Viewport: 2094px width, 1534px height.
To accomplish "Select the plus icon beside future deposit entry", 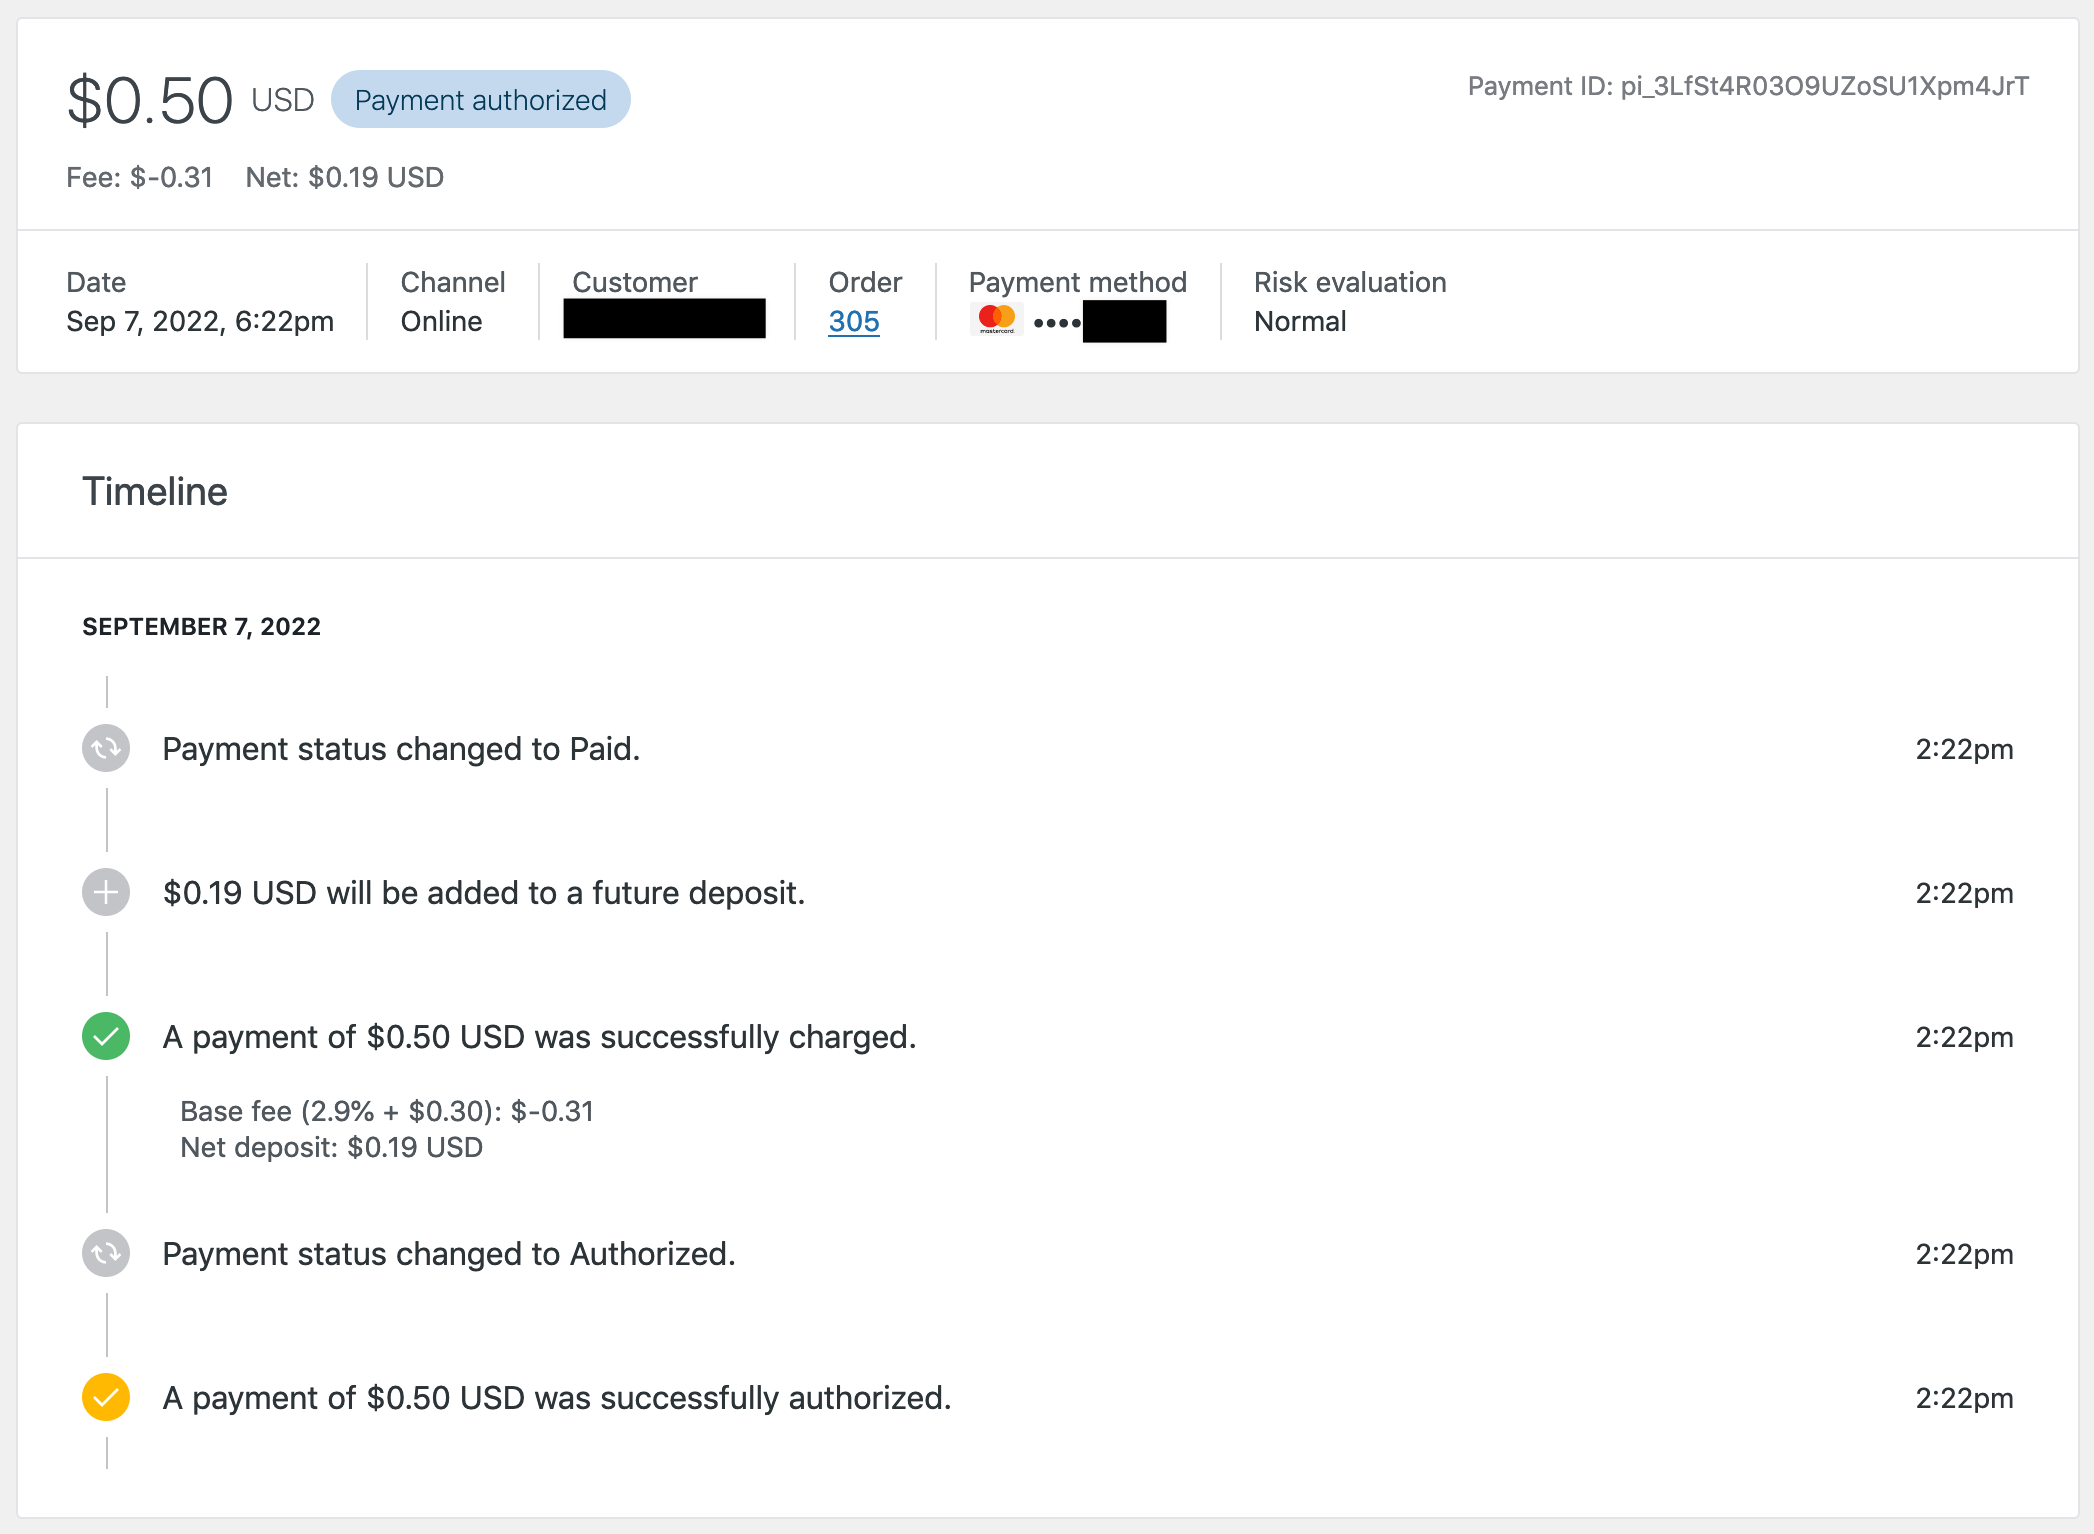I will point(104,892).
